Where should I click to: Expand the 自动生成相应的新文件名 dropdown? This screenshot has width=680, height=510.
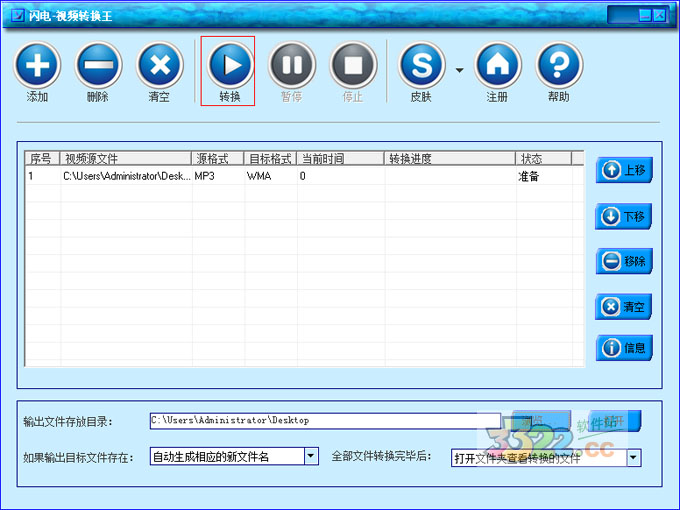311,457
